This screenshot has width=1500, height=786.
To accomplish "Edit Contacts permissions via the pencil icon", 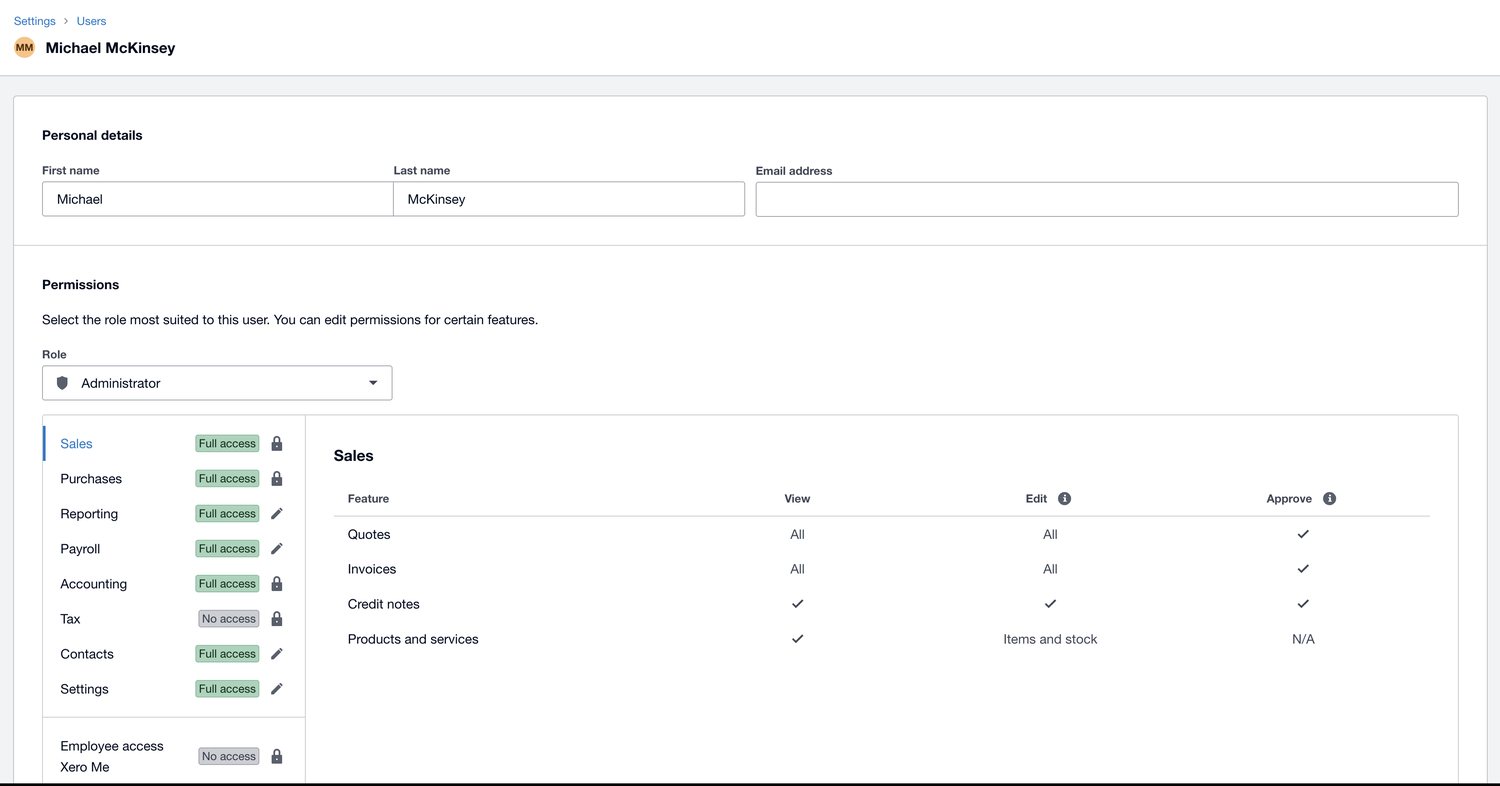I will click(x=277, y=653).
